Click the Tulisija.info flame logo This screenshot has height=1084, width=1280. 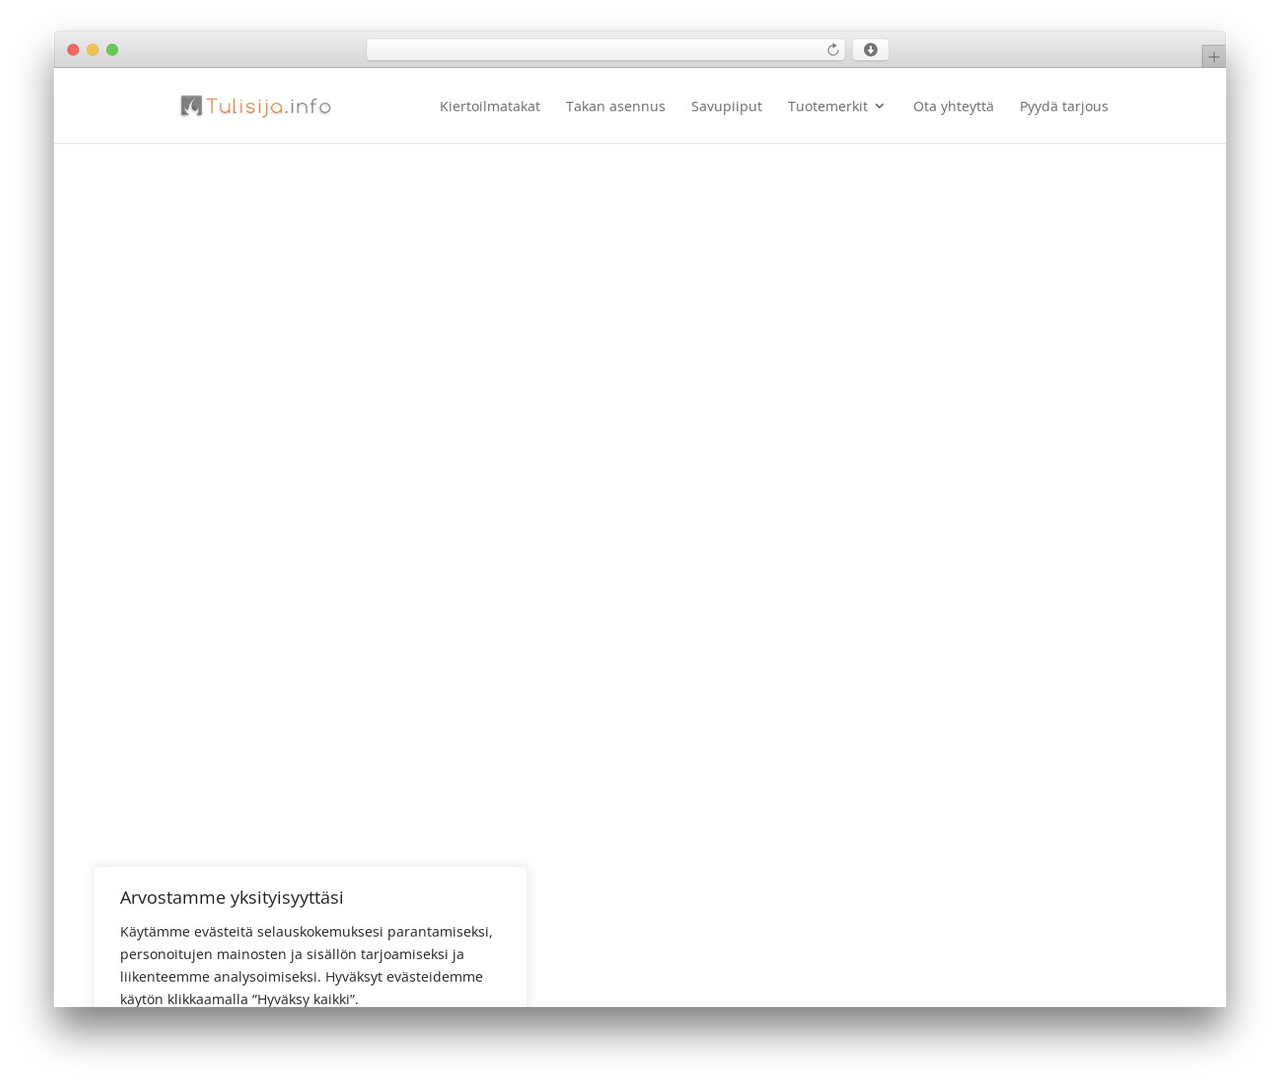click(256, 106)
